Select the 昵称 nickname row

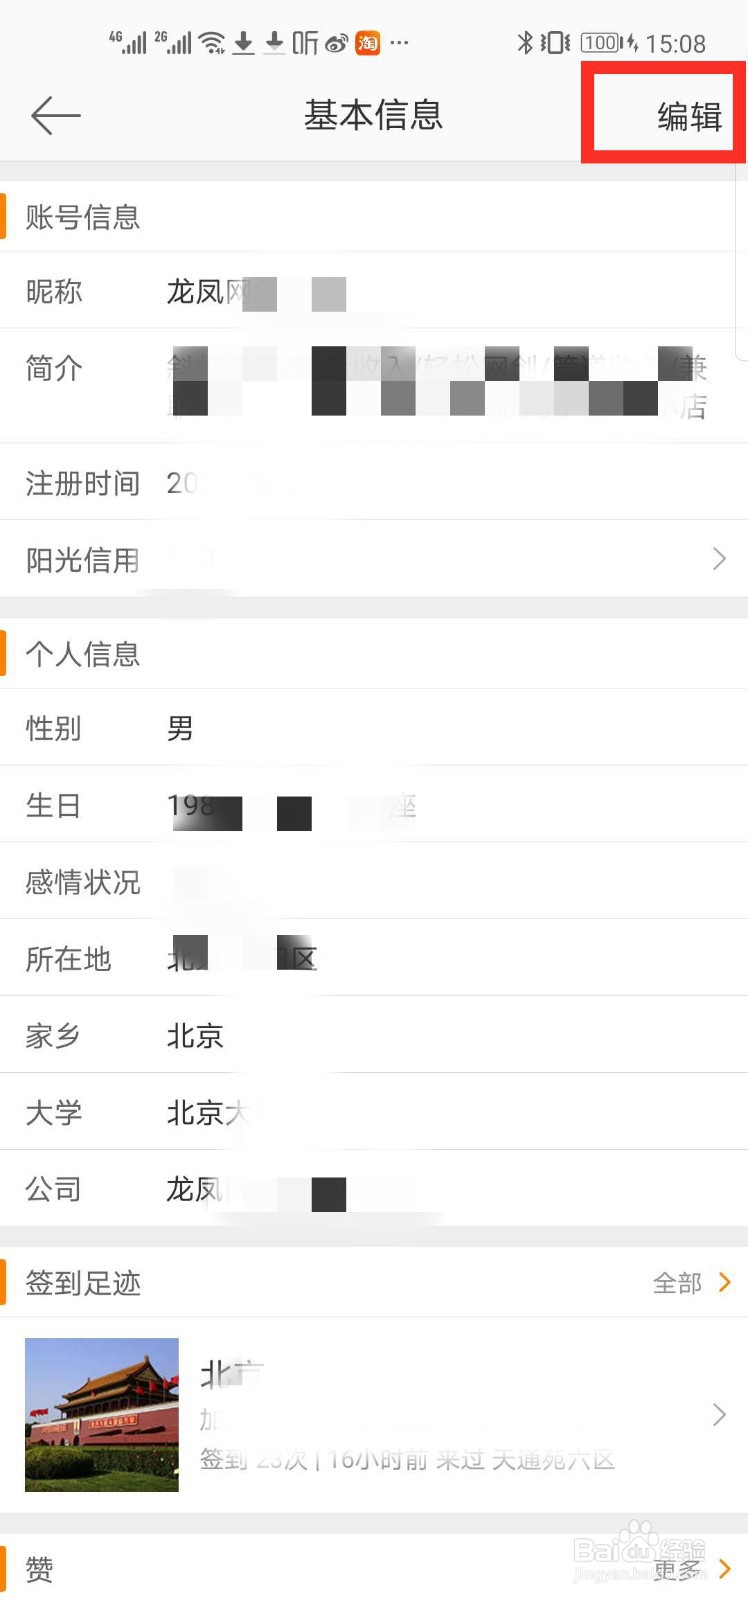point(374,291)
